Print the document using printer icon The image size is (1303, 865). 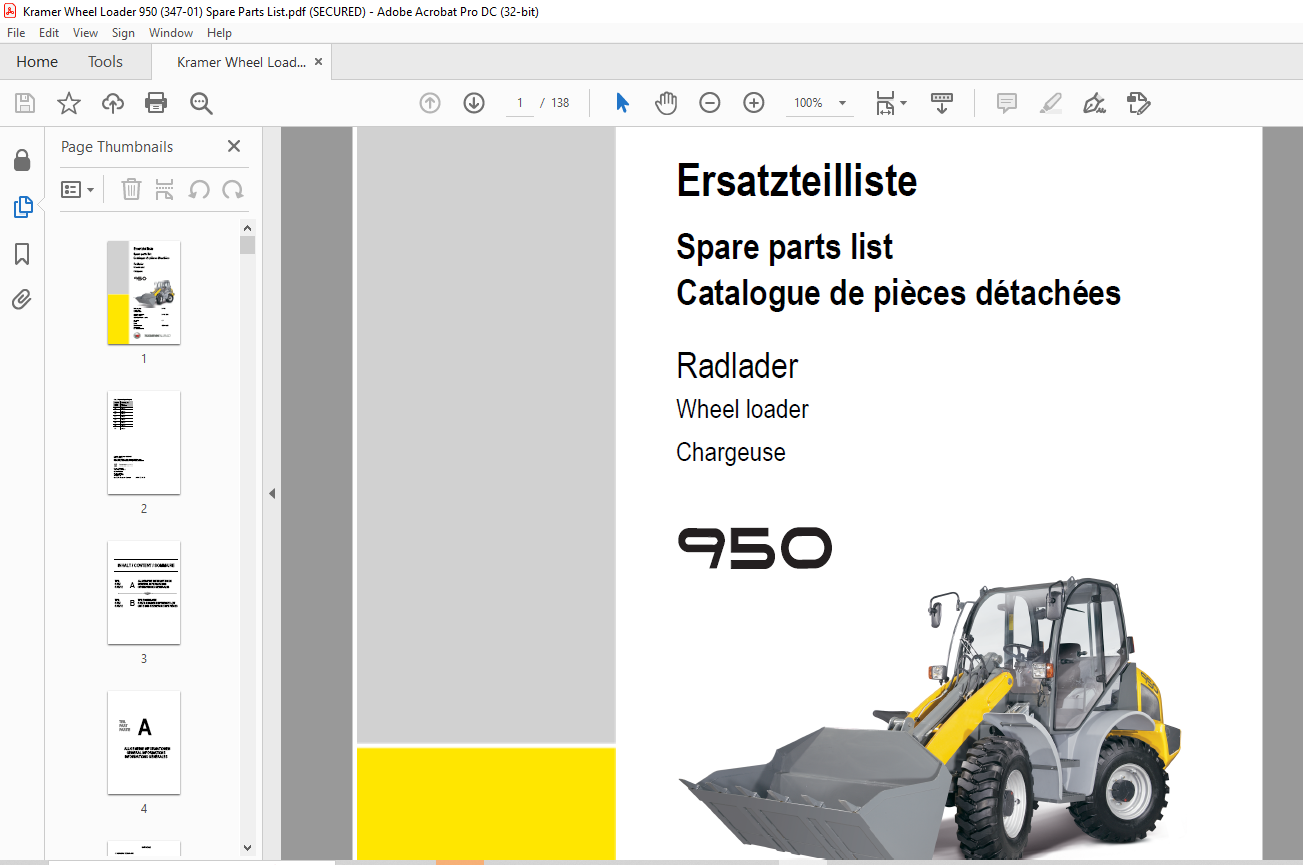coord(156,103)
